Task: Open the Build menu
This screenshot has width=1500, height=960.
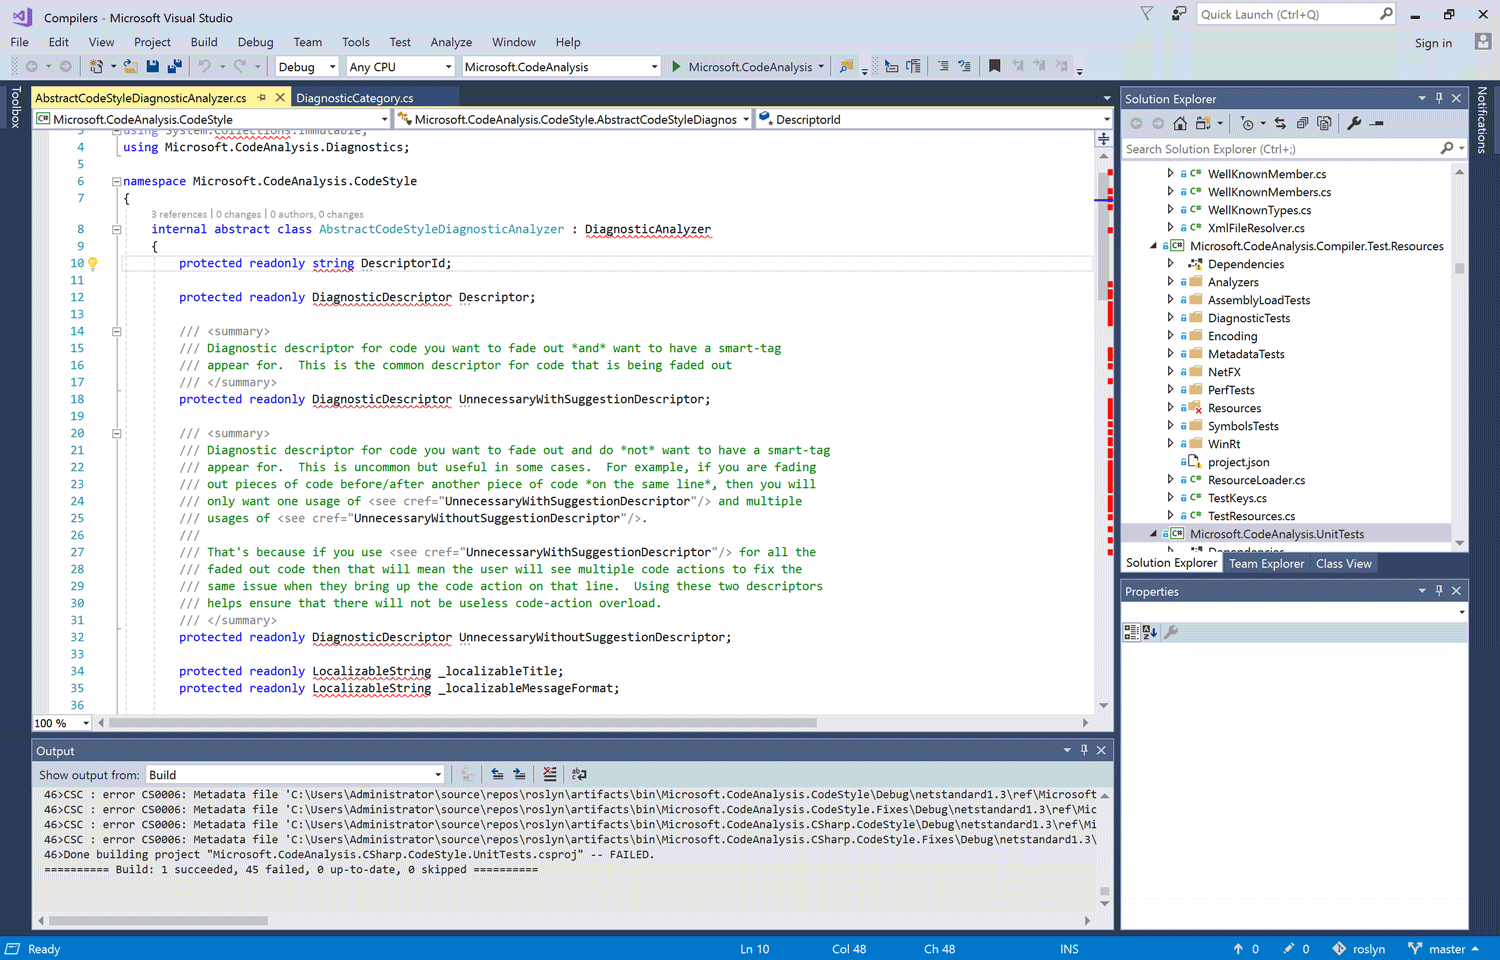Action: [204, 42]
